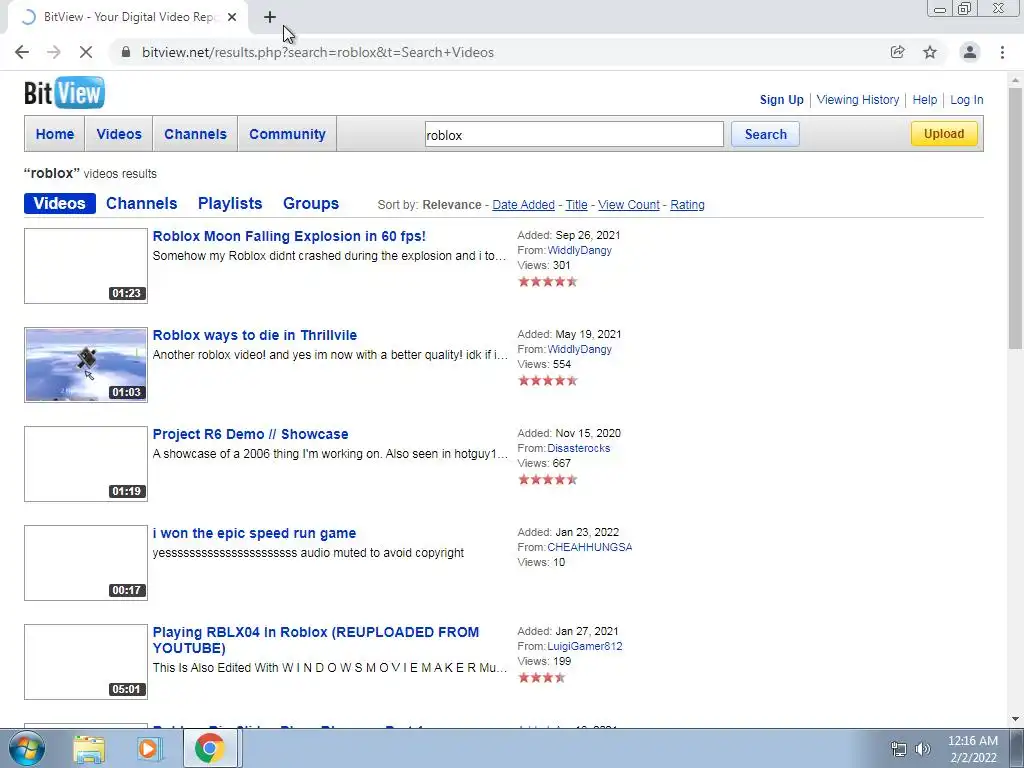The image size is (1024, 768).
Task: Click the Sign Up link
Action: (782, 100)
